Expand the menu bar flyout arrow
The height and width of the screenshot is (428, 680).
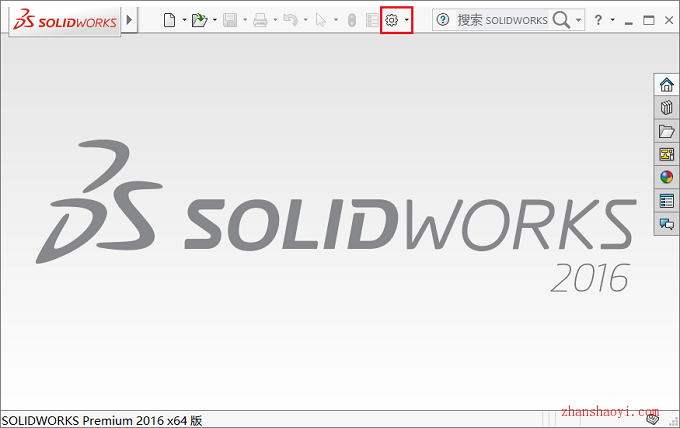pos(129,20)
